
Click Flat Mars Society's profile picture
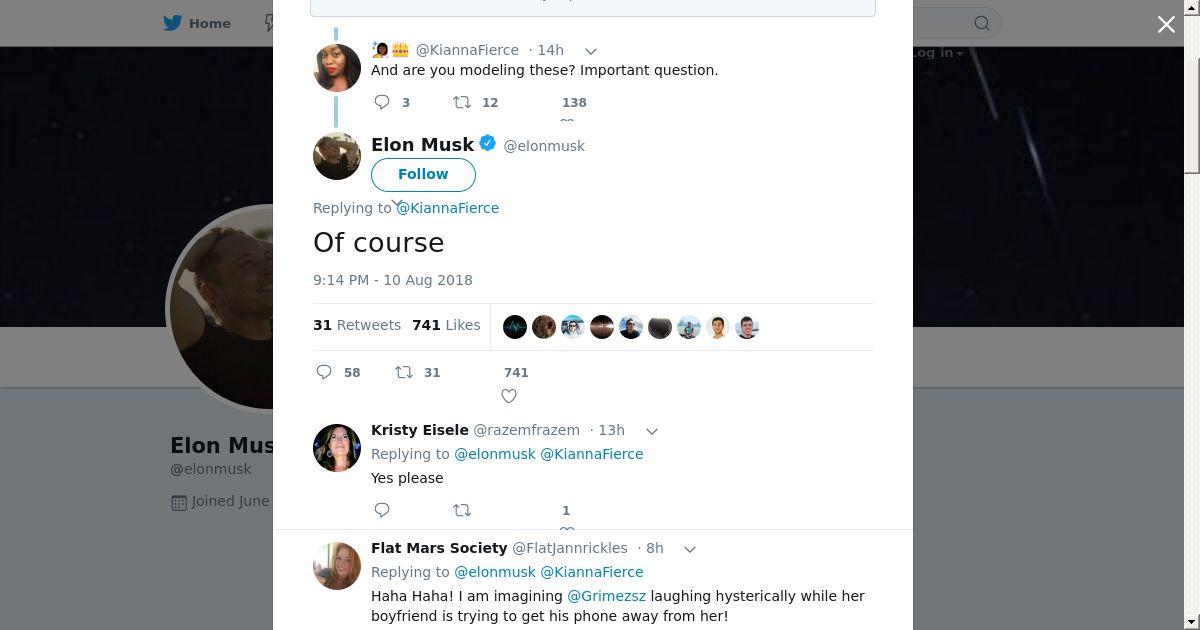pyautogui.click(x=337, y=566)
